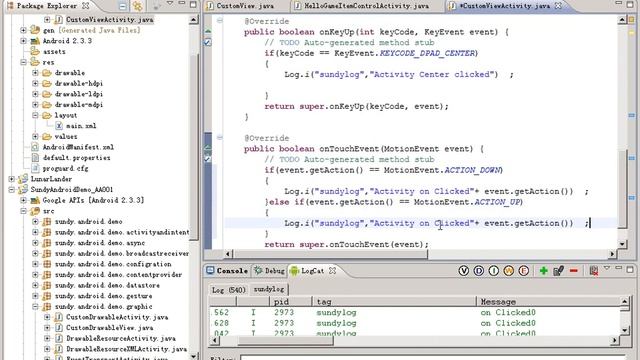Close the LogCat tab
The height and width of the screenshot is (360, 640).
coord(333,271)
